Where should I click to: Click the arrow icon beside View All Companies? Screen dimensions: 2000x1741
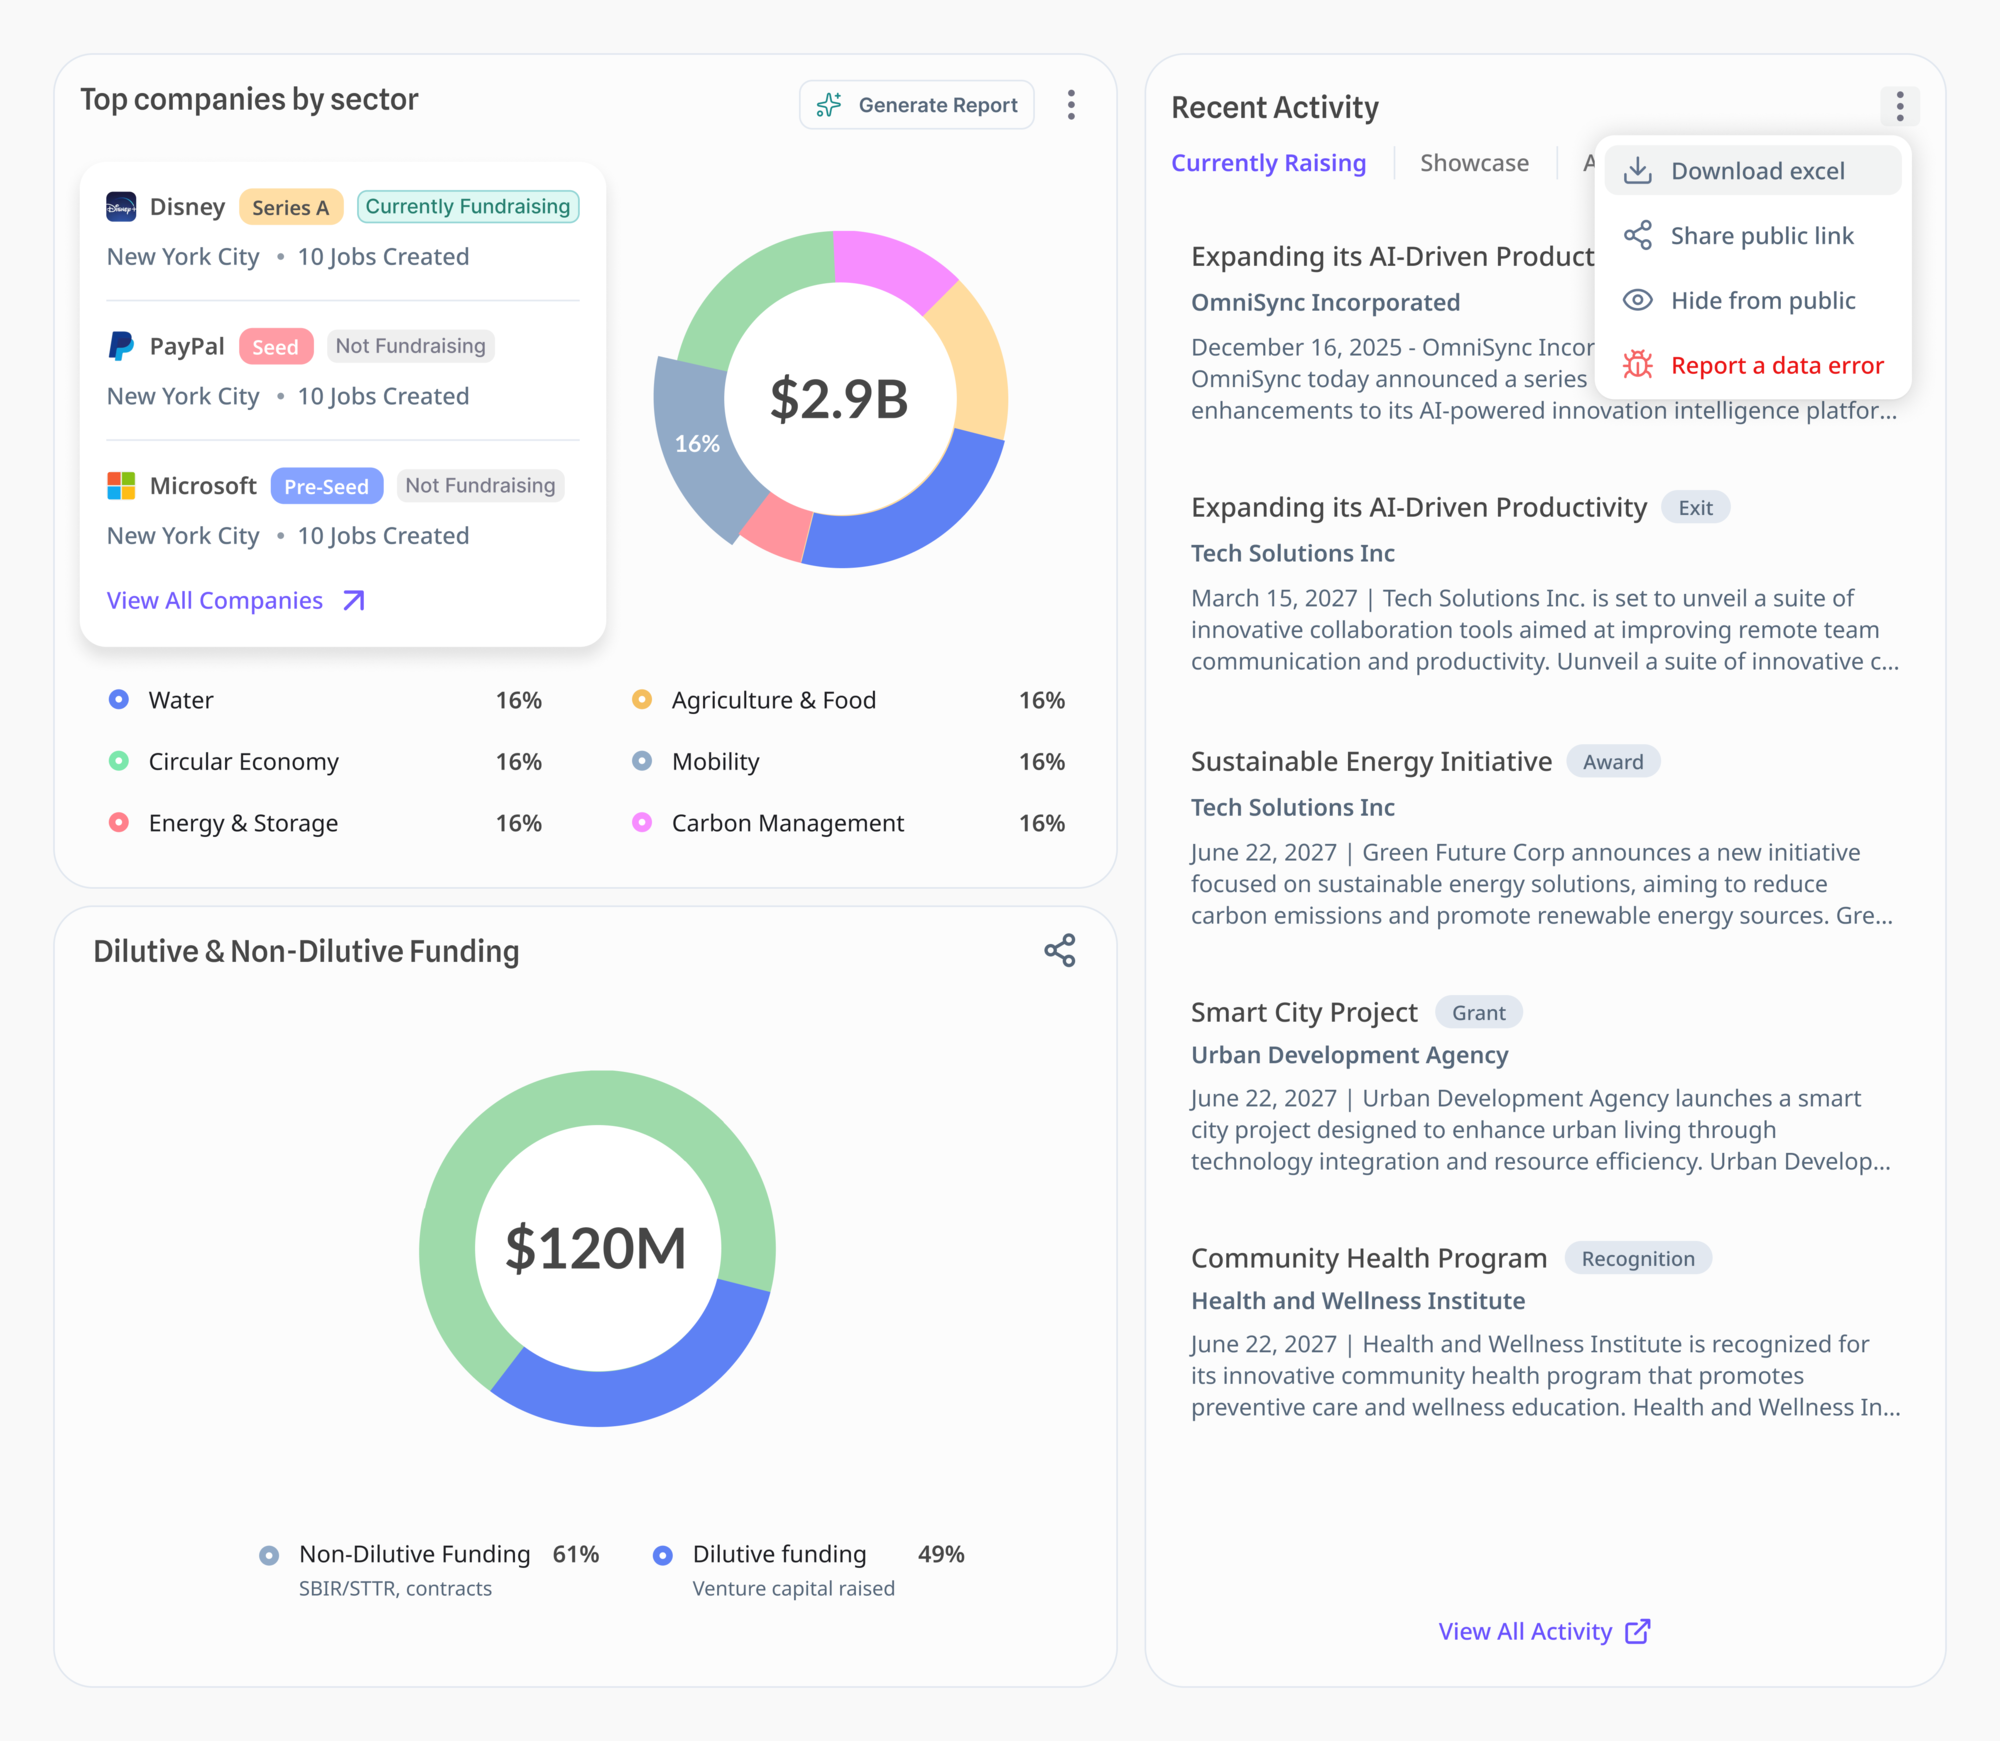click(354, 601)
